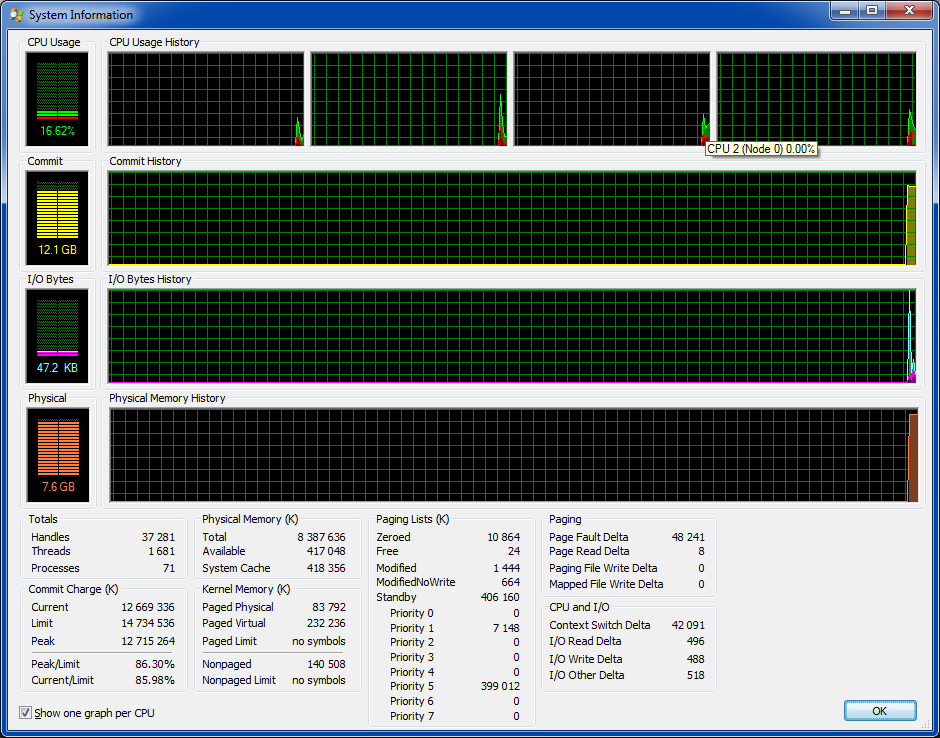Click the Handles value in Totals
This screenshot has height=738, width=940.
pyautogui.click(x=158, y=537)
